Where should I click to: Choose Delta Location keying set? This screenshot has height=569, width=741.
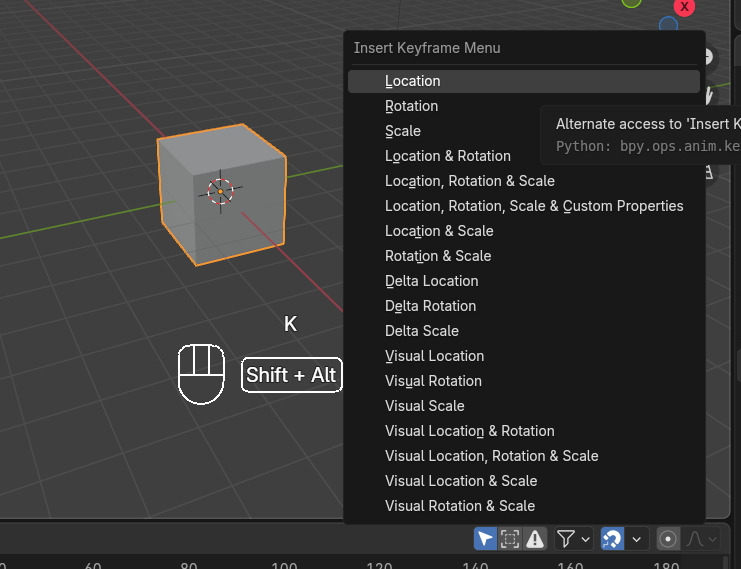tap(524, 281)
